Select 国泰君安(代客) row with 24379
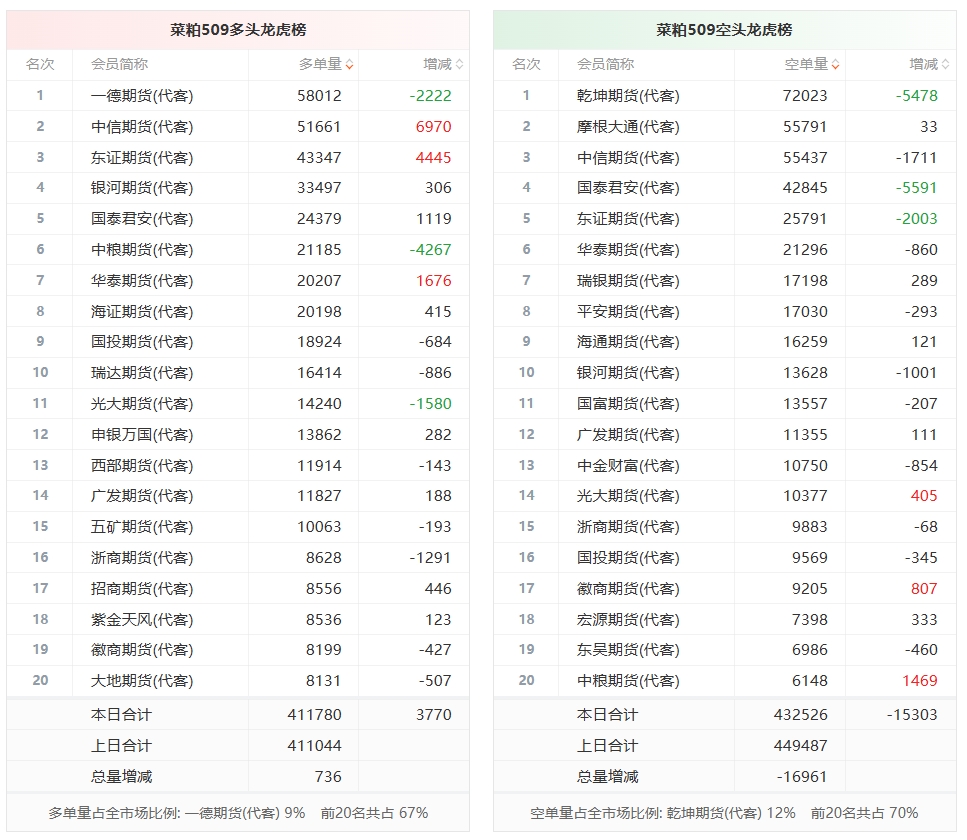The height and width of the screenshot is (840, 967). 238,218
